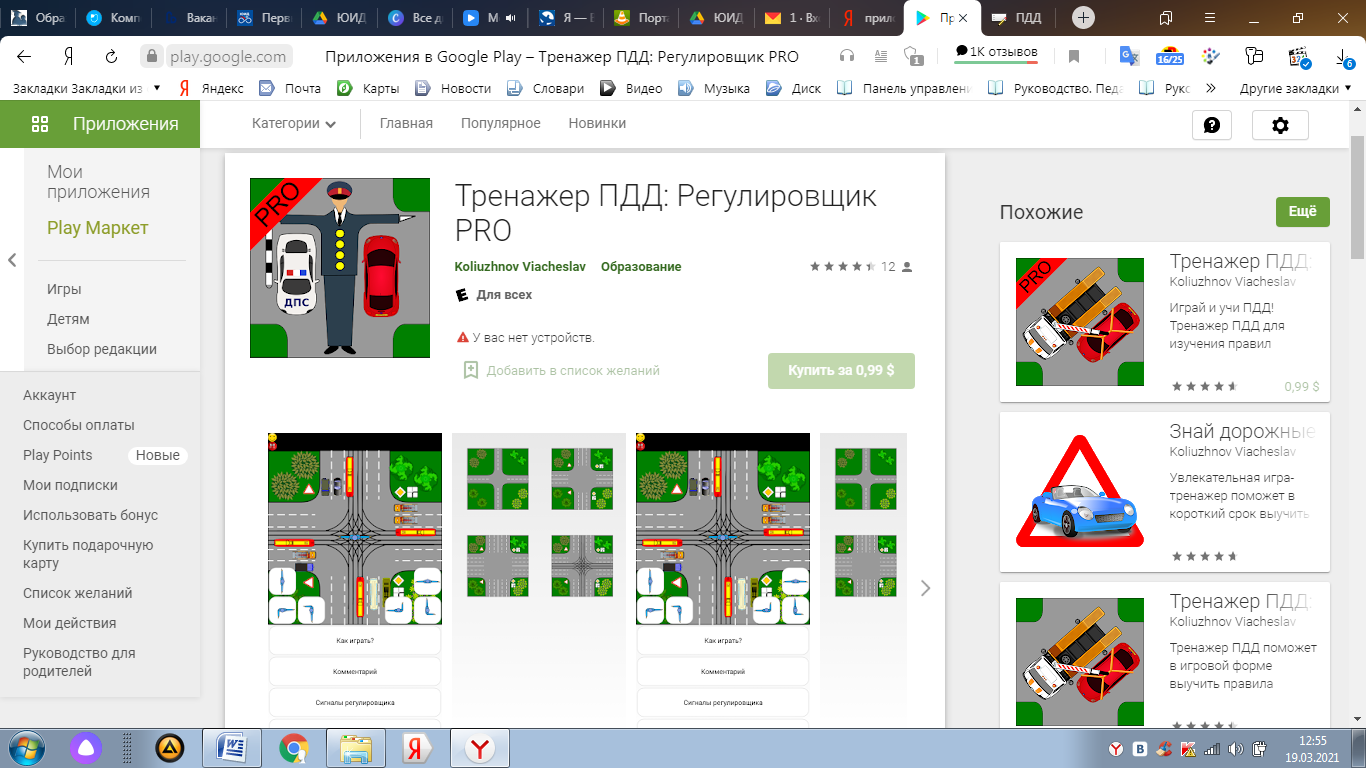1366x768 pixels.
Task: Click Купить за 0,99 $ button
Action: coord(841,370)
